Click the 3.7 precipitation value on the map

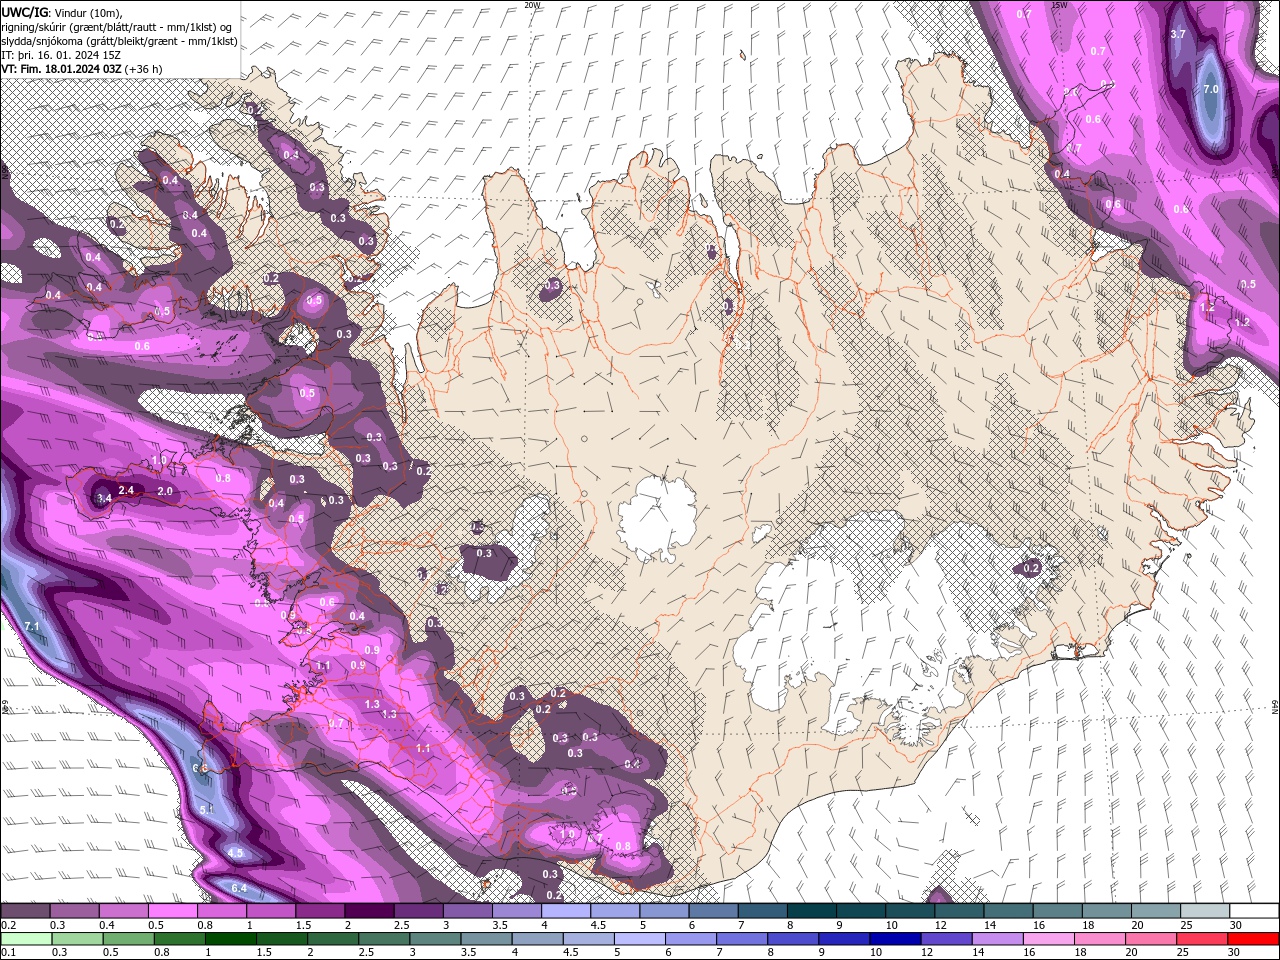coord(1178,34)
